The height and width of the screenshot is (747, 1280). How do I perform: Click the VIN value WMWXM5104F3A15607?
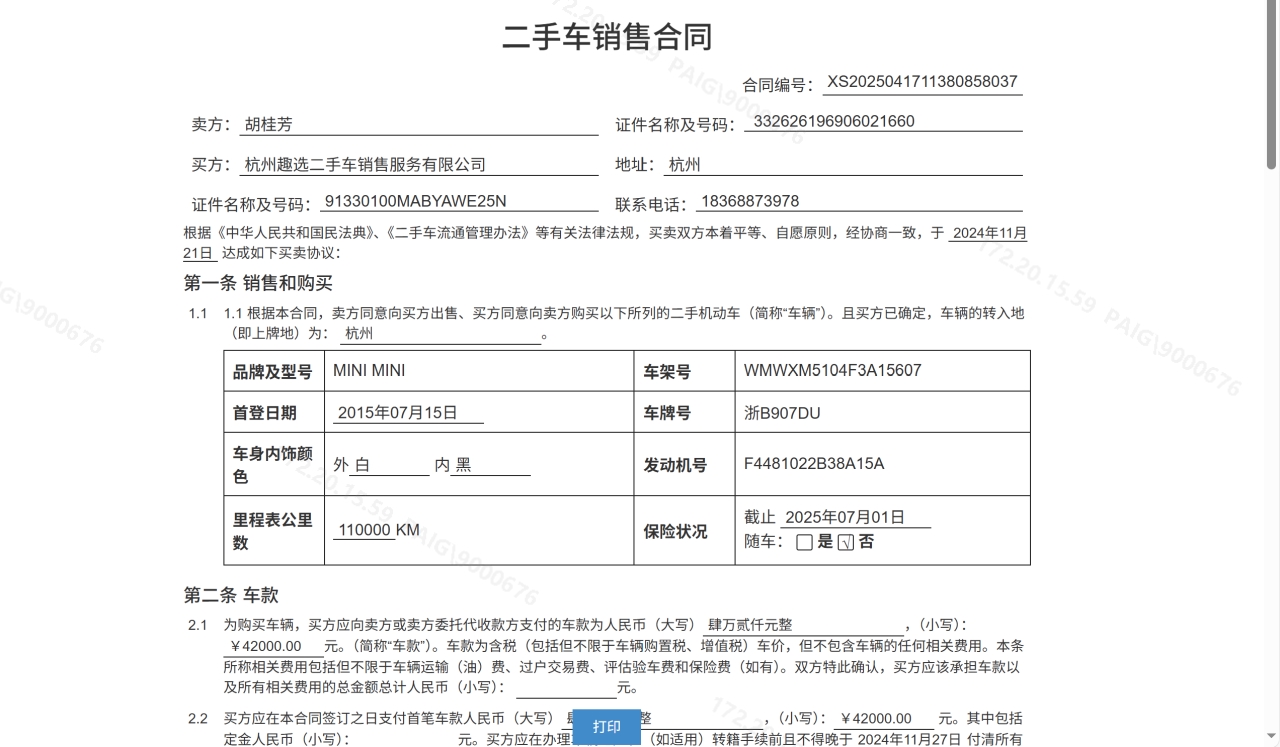point(832,371)
